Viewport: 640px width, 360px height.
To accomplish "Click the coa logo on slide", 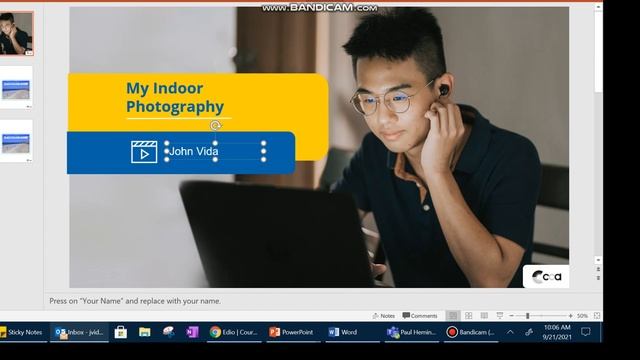I will tap(546, 276).
